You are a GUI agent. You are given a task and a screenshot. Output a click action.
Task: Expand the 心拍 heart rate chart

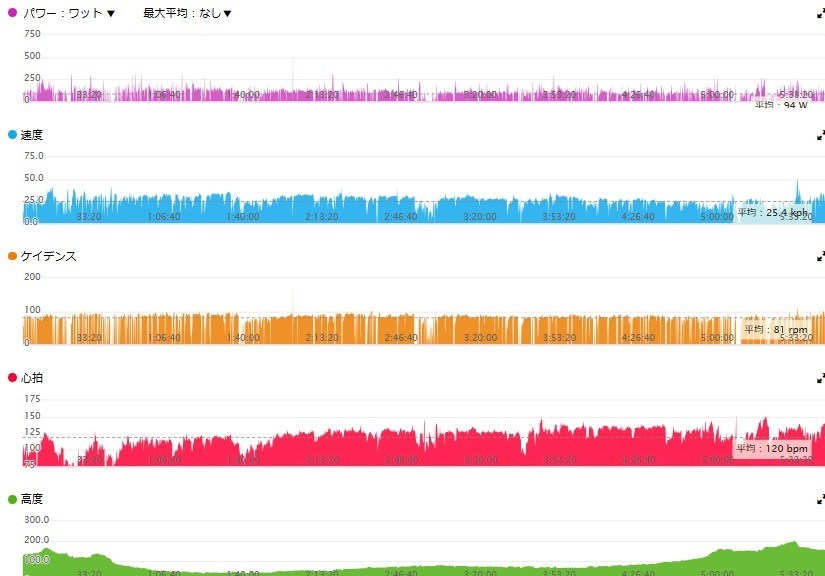(x=821, y=378)
